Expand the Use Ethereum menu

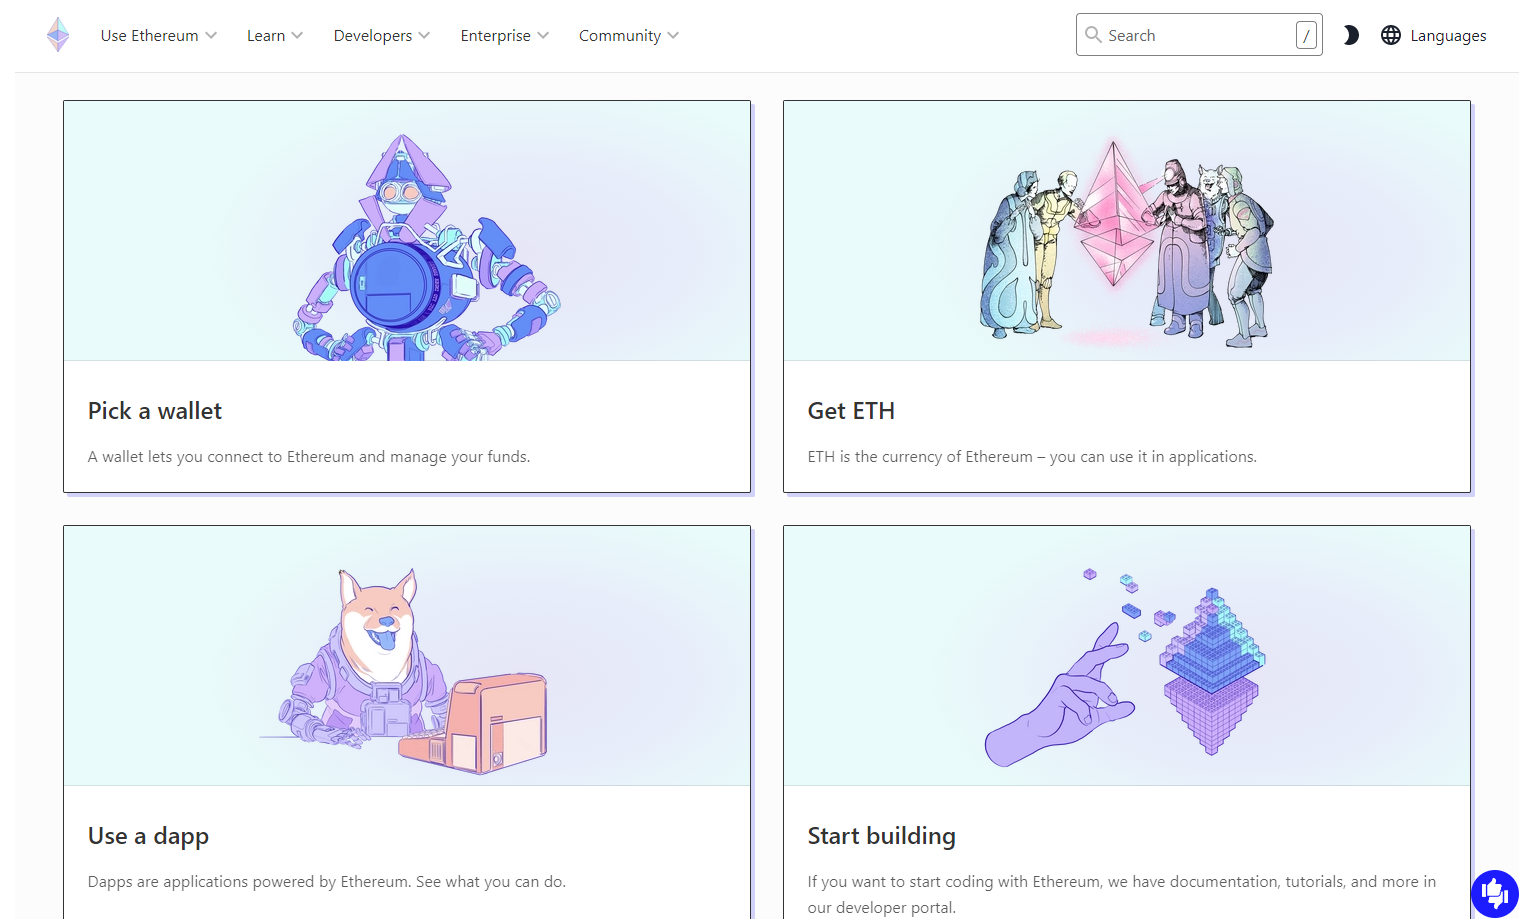[x=159, y=35]
